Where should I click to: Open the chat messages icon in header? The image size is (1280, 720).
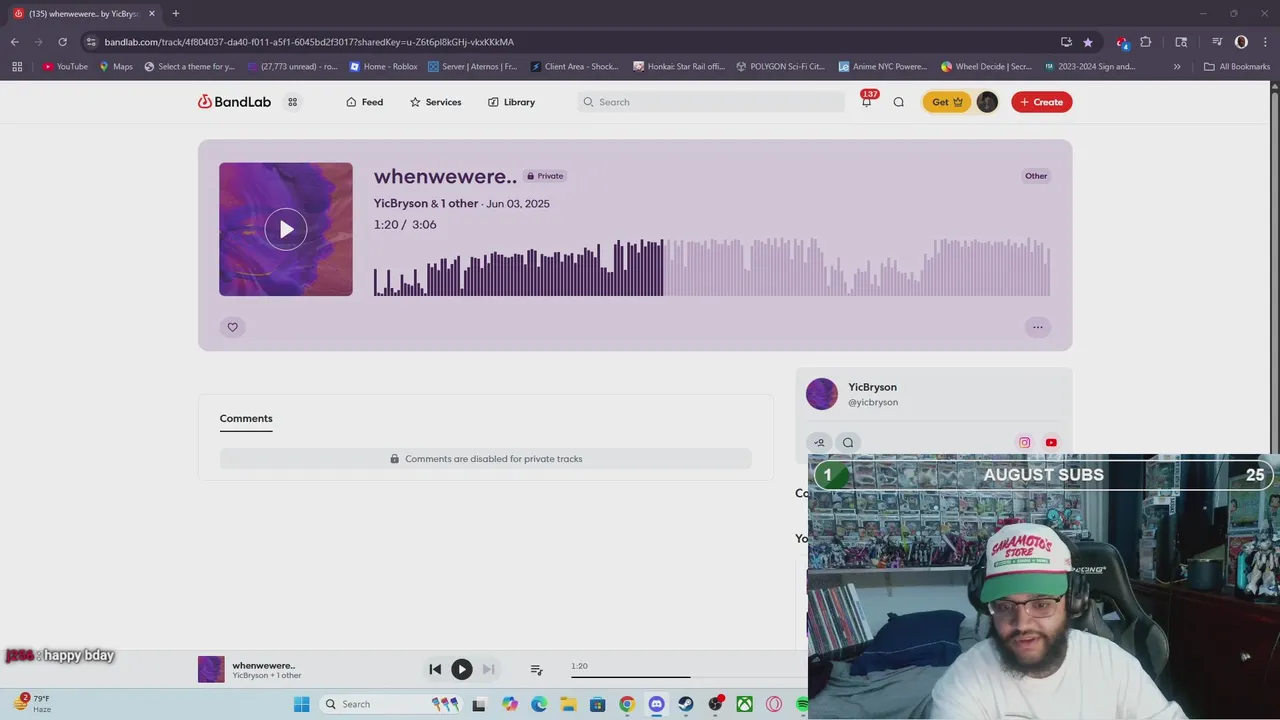(x=898, y=102)
